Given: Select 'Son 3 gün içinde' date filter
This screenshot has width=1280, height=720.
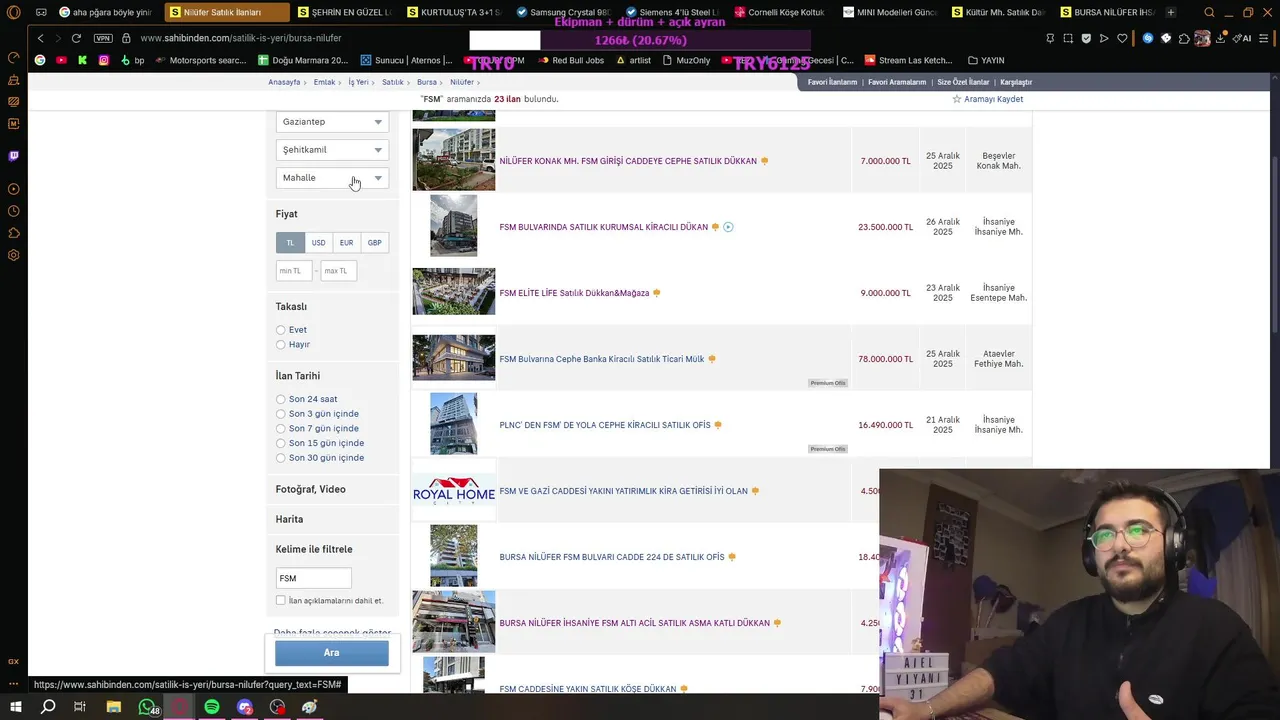Looking at the screenshot, I should tap(281, 414).
